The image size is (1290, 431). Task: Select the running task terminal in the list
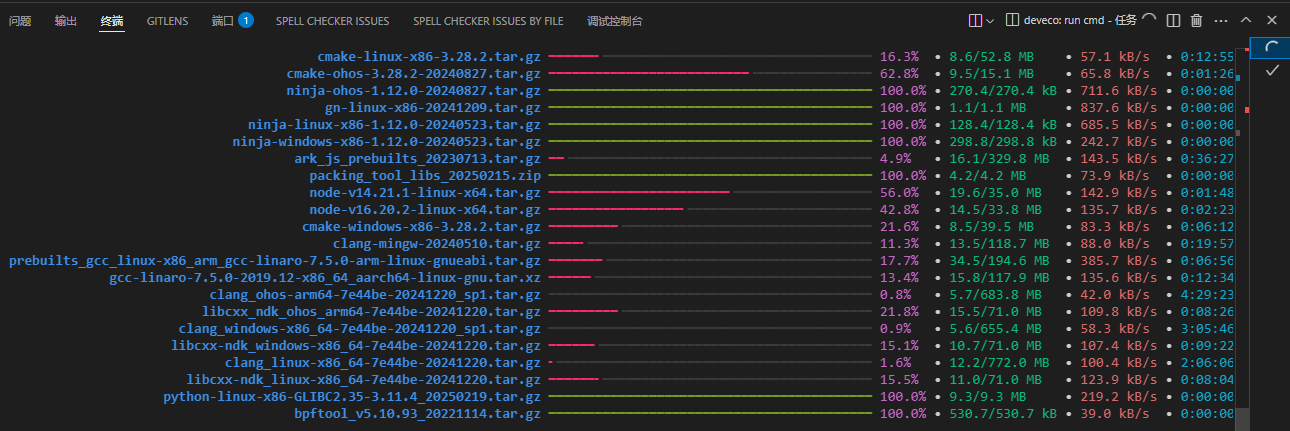(x=1269, y=47)
